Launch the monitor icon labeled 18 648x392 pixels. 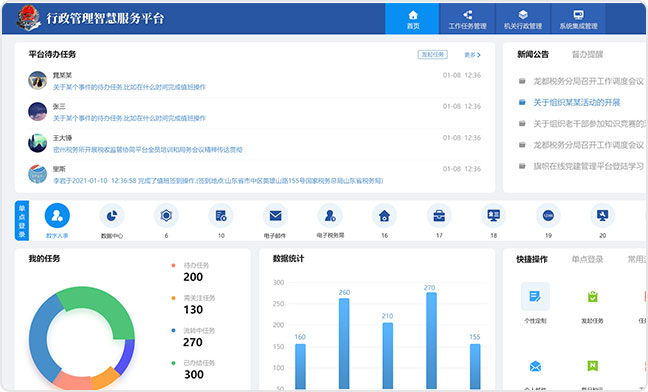(493, 216)
